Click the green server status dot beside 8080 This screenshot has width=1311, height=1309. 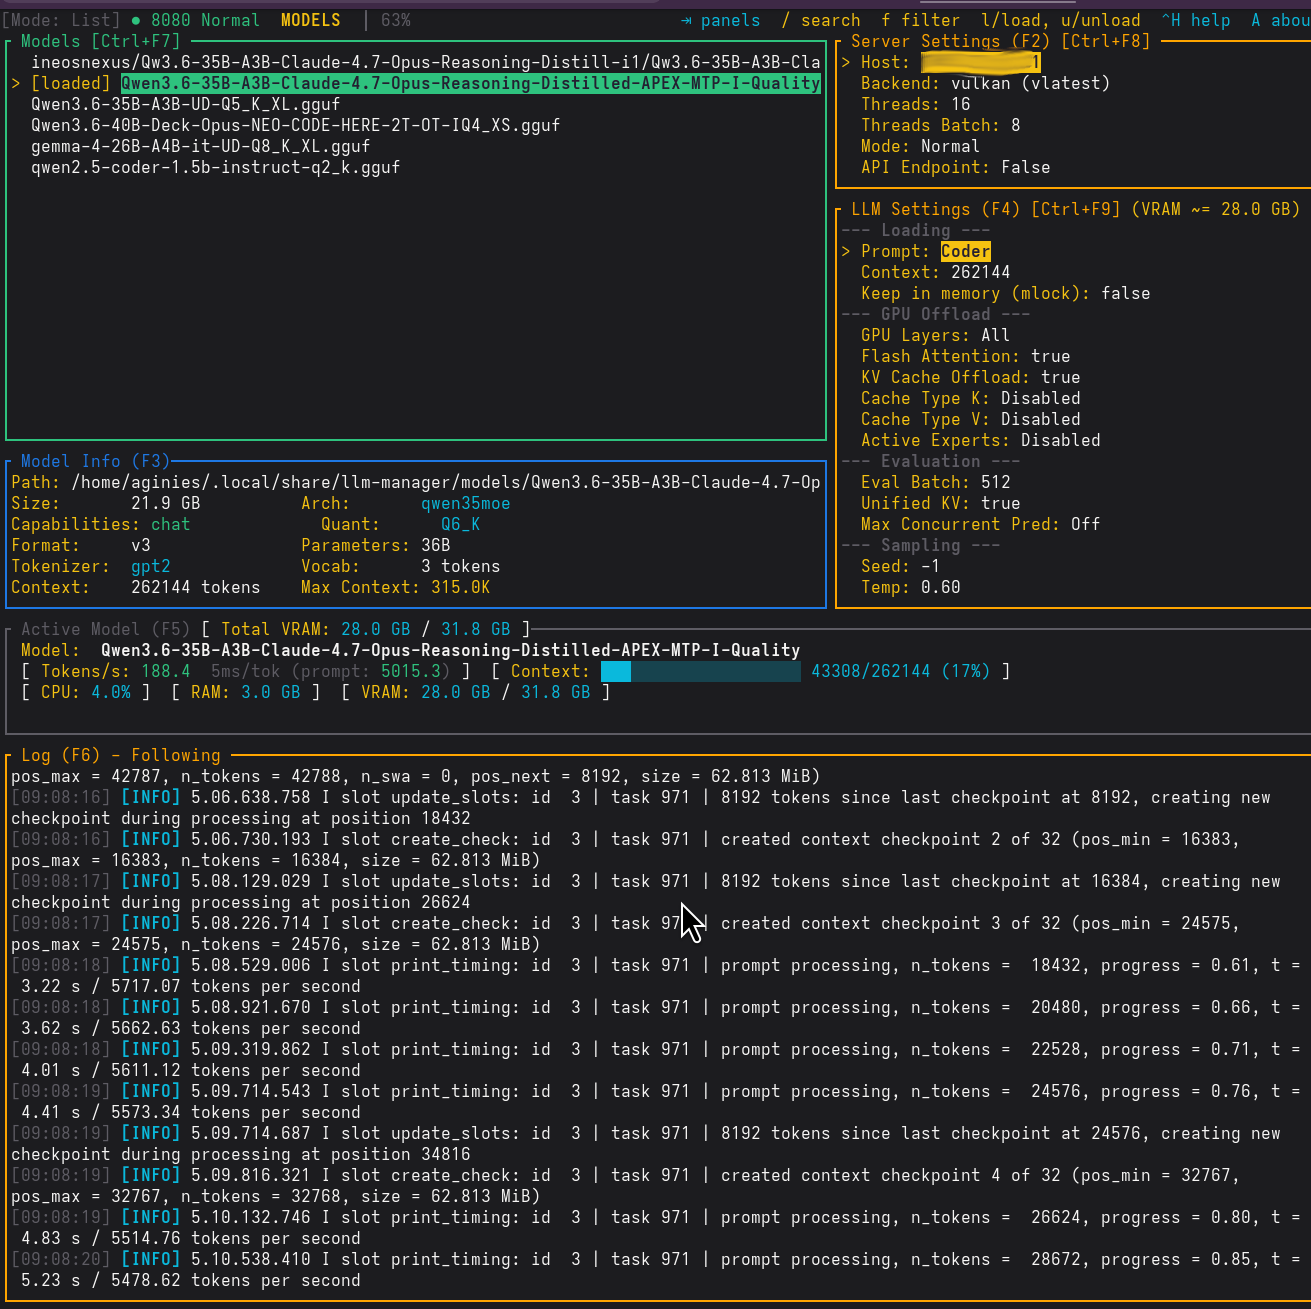click(135, 20)
